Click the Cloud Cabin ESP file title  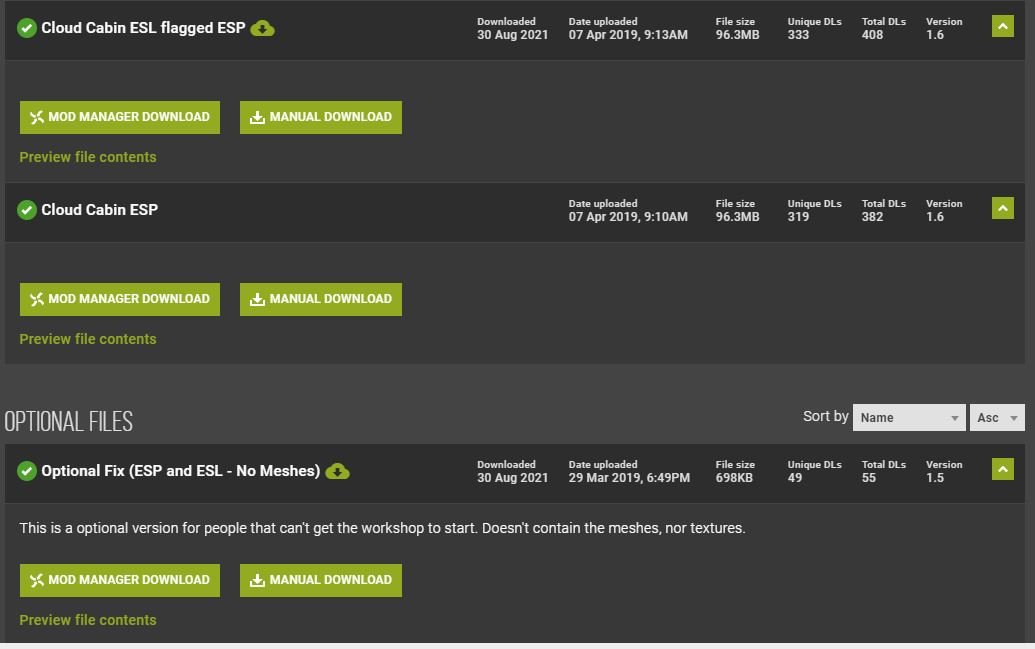click(x=99, y=210)
